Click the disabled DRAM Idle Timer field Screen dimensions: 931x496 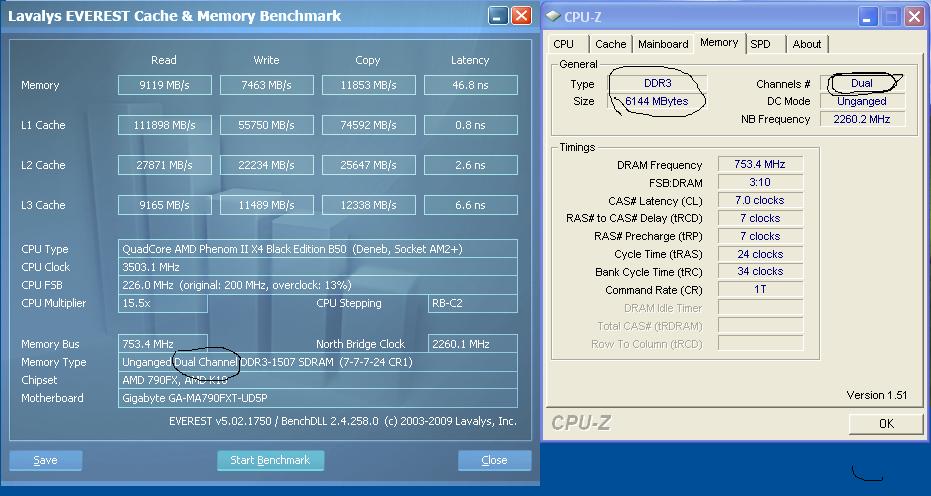[761, 308]
